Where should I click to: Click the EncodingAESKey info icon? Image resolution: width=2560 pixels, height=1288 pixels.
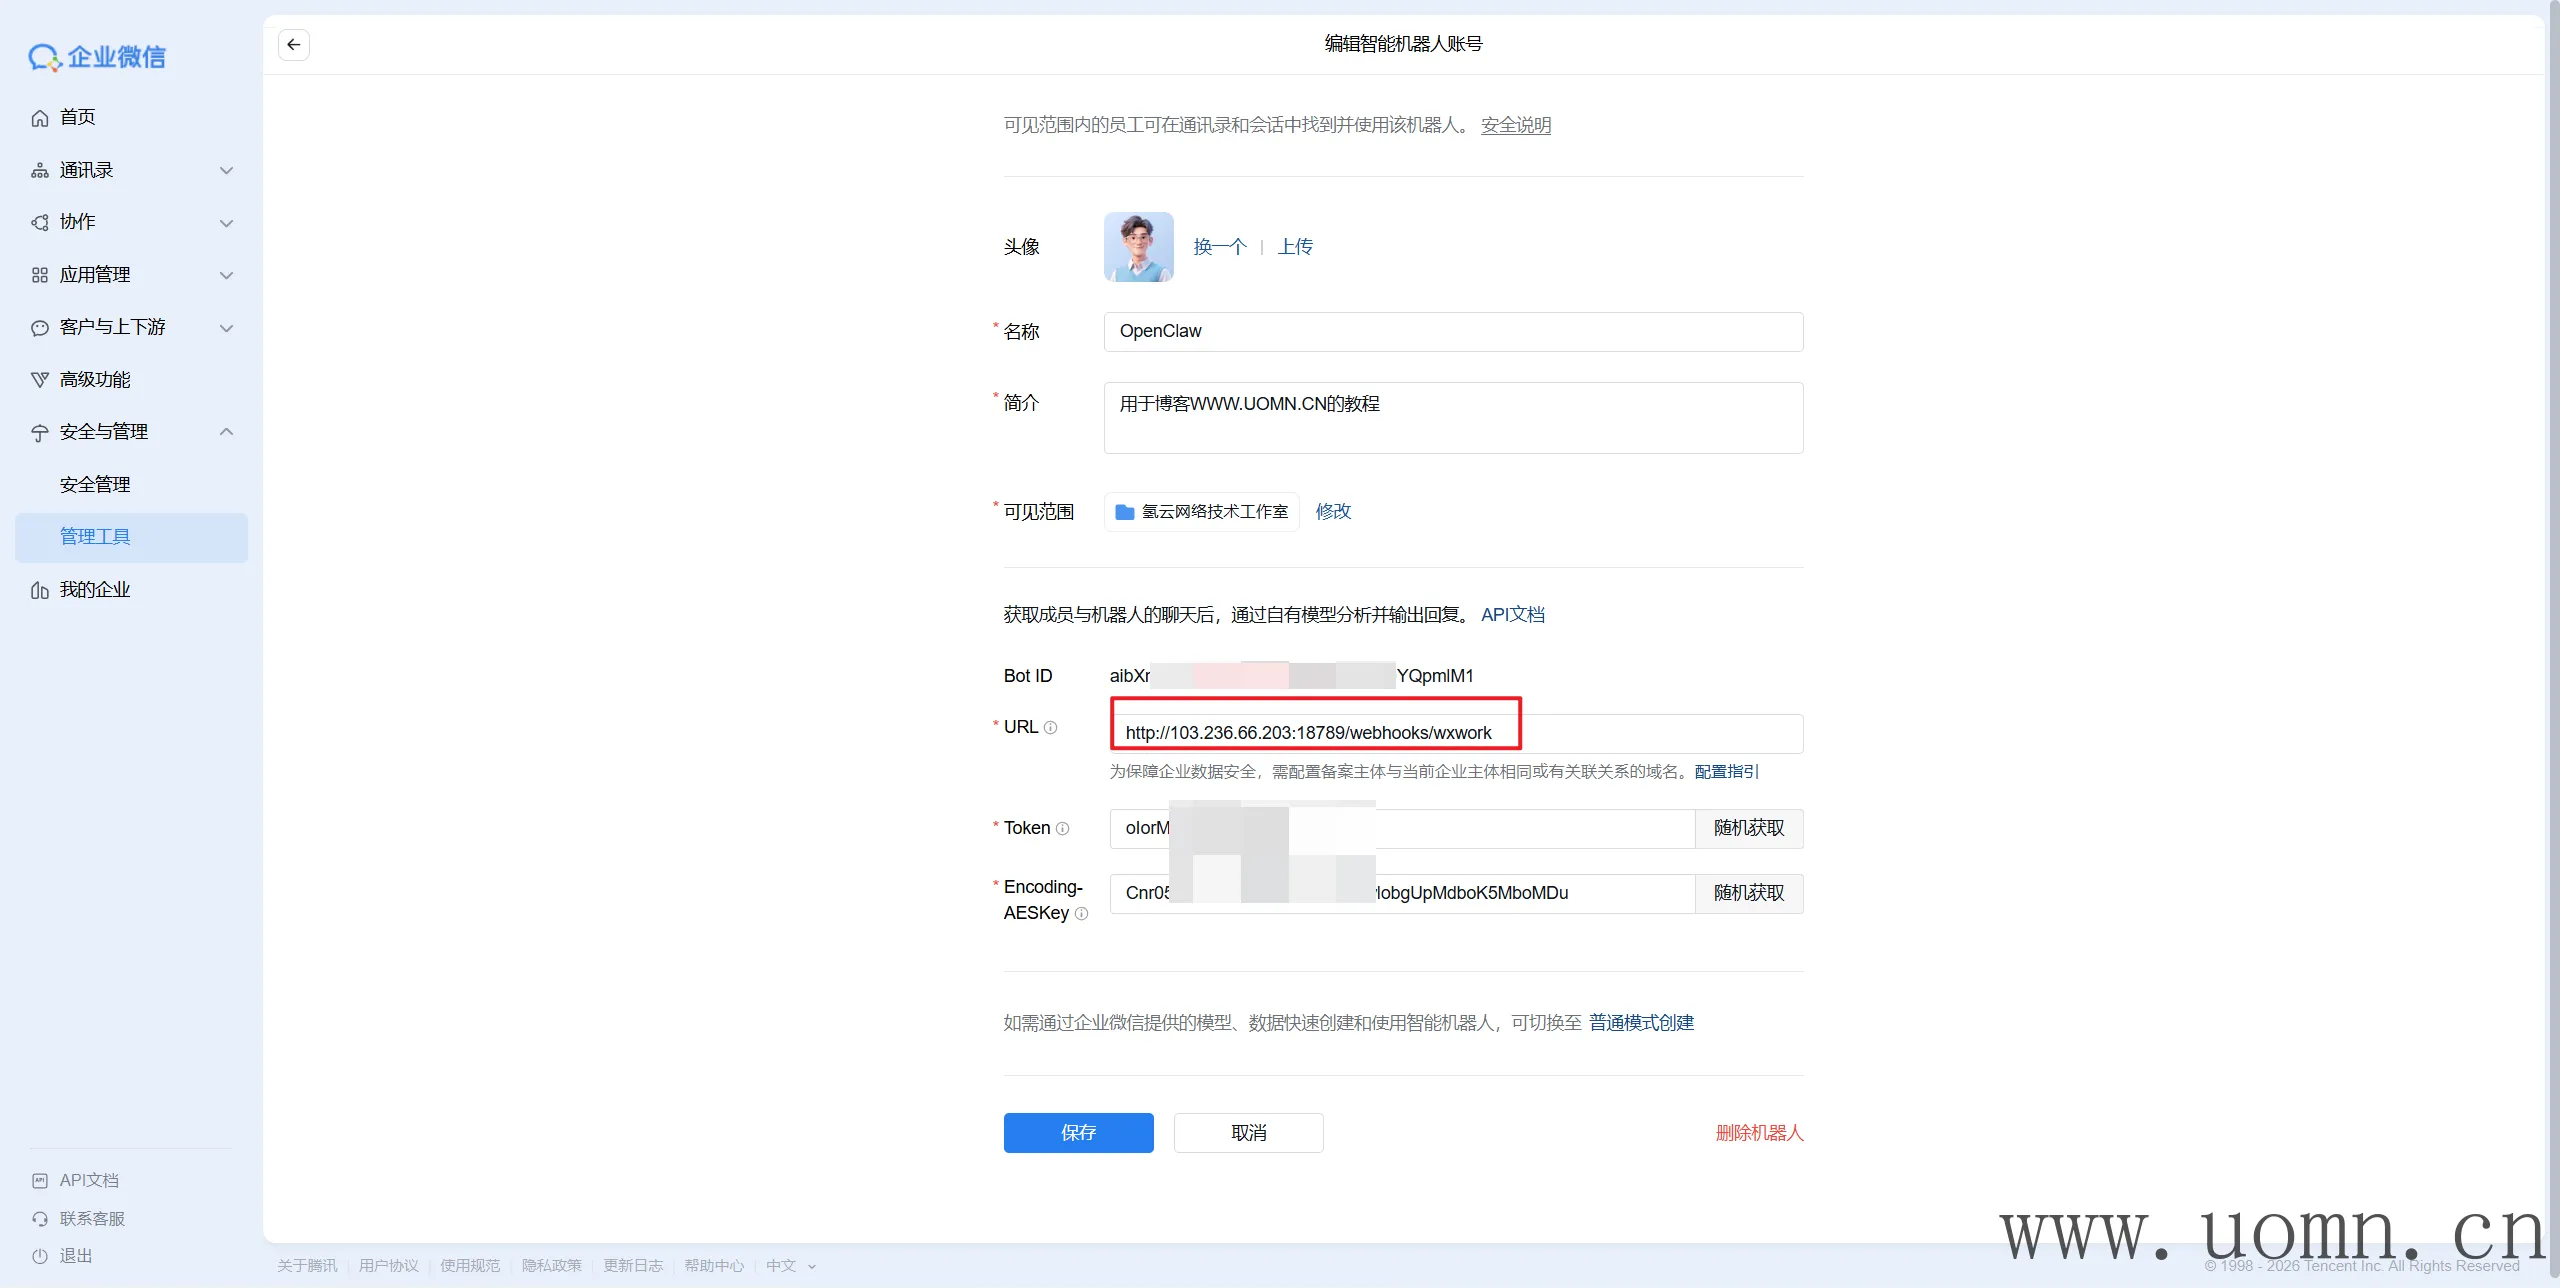1081,914
